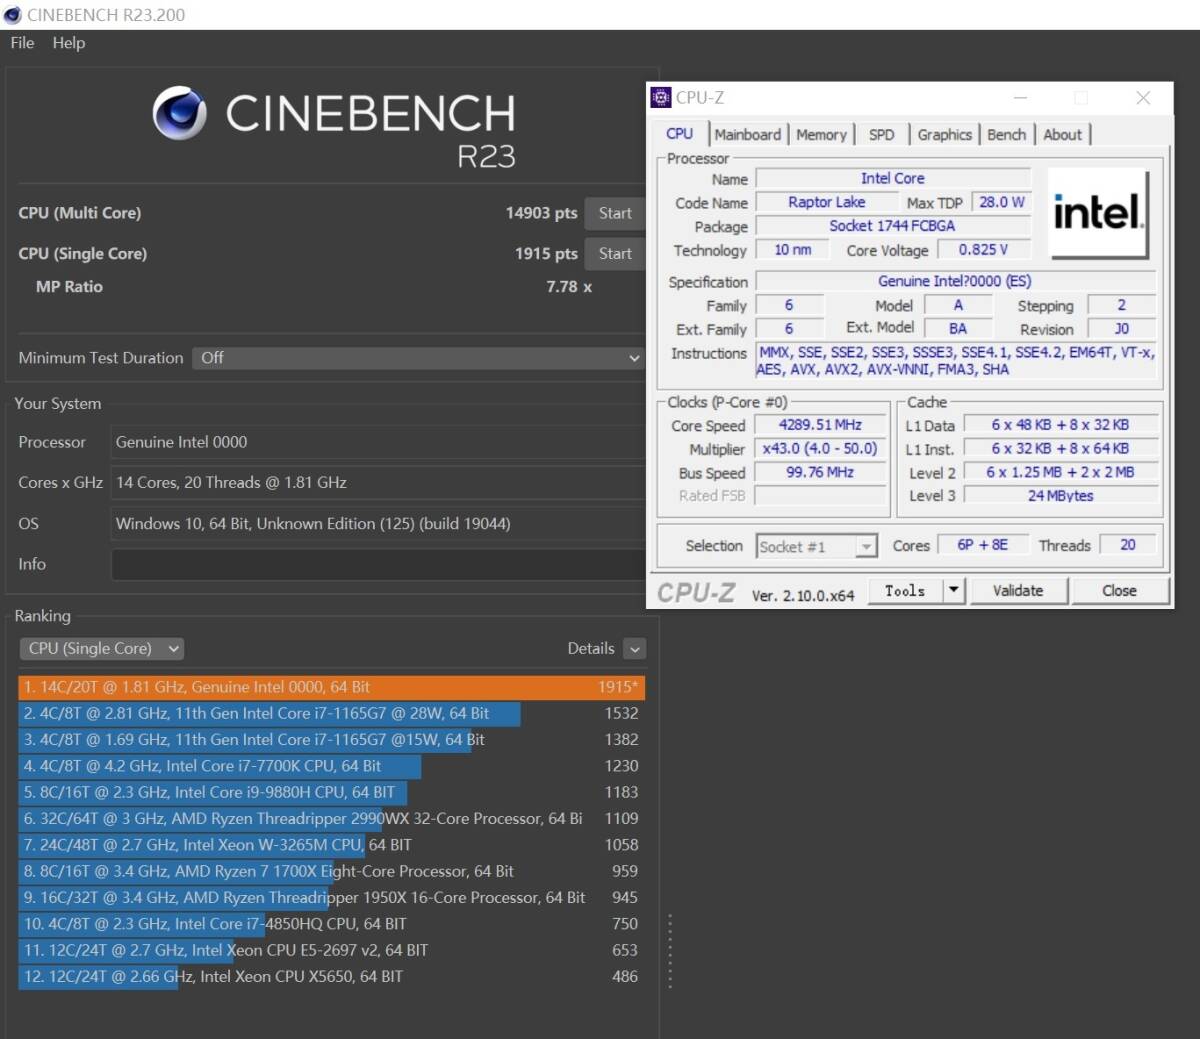Minimize the CPU-Z window
1200x1039 pixels.
point(1020,97)
